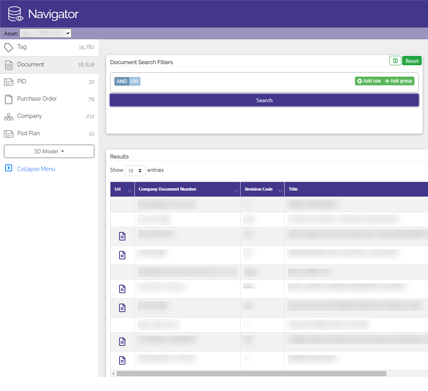Image resolution: width=428 pixels, height=391 pixels.
Task: Reset the document search filters
Action: coord(412,61)
